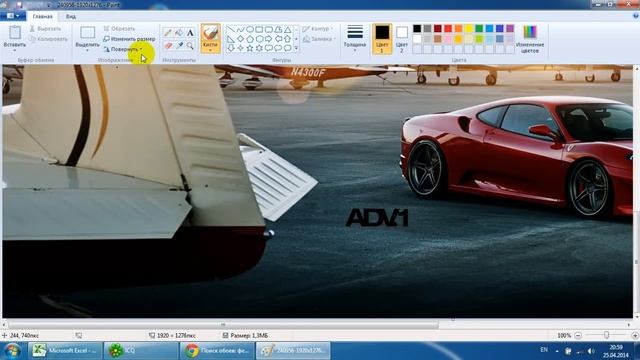Click the zoom level slider
This screenshot has width=640, height=360.
[607, 335]
